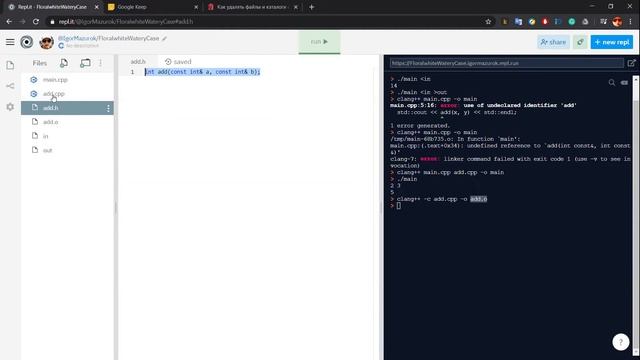Screen dimensions: 640x360
Task: Edit the repl name with the pencil icon
Action: click(x=164, y=38)
